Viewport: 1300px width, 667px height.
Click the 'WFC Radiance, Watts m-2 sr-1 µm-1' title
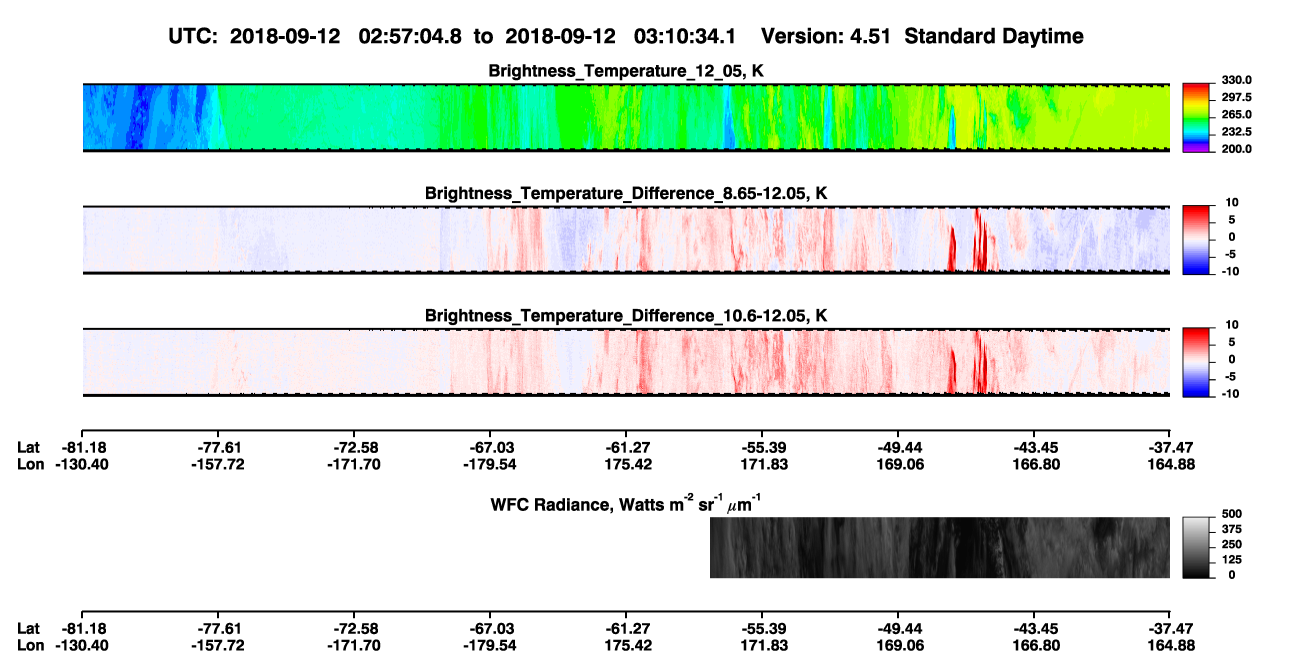(x=626, y=503)
